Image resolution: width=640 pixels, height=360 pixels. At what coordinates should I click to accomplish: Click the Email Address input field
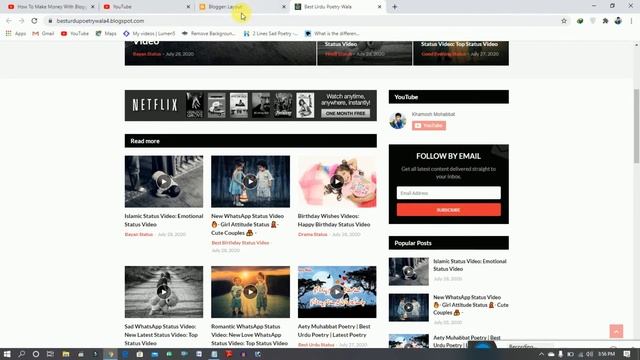point(449,193)
